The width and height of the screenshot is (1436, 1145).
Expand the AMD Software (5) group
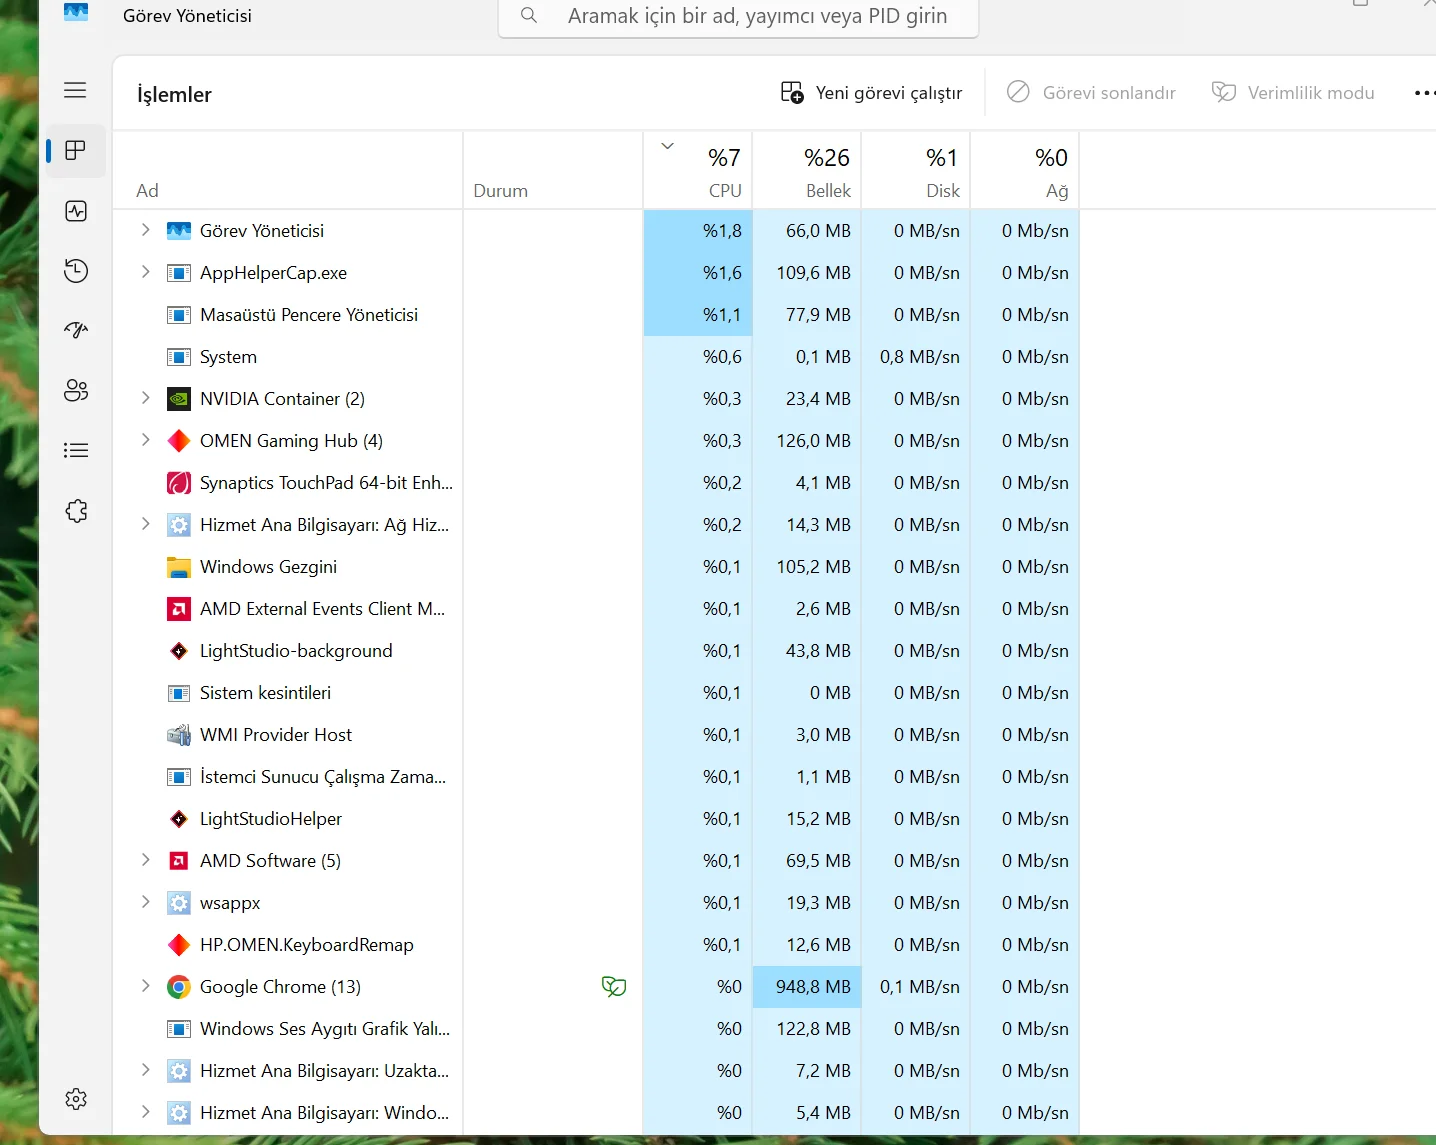point(145,860)
